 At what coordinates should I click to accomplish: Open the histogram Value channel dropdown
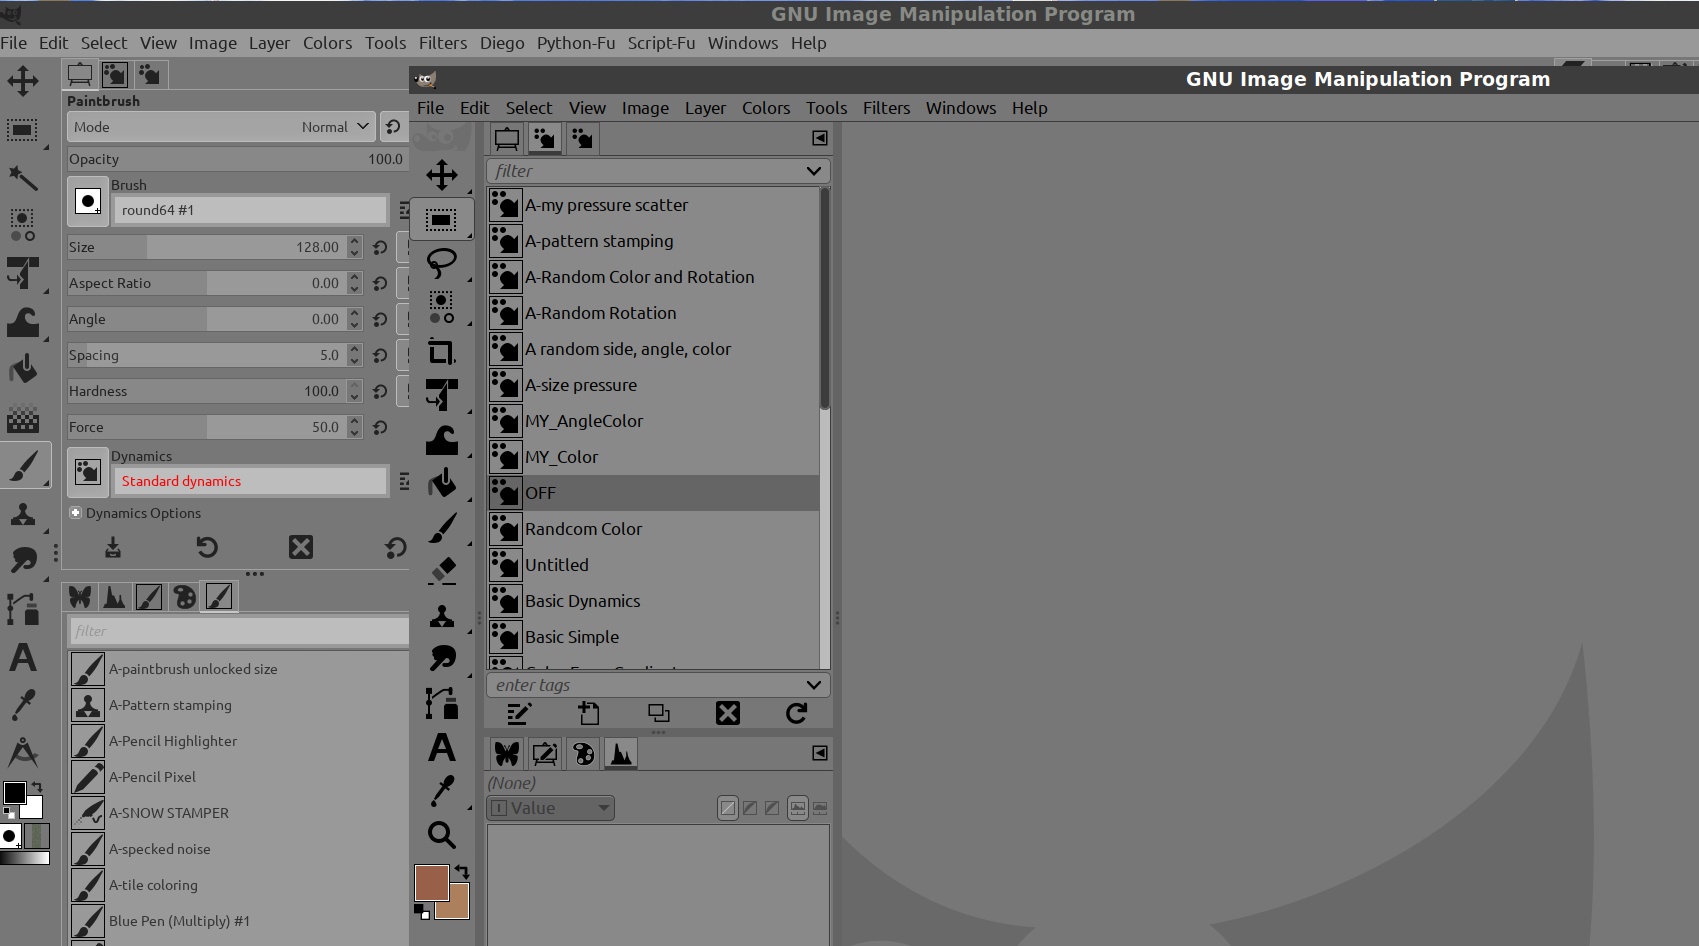click(x=551, y=808)
